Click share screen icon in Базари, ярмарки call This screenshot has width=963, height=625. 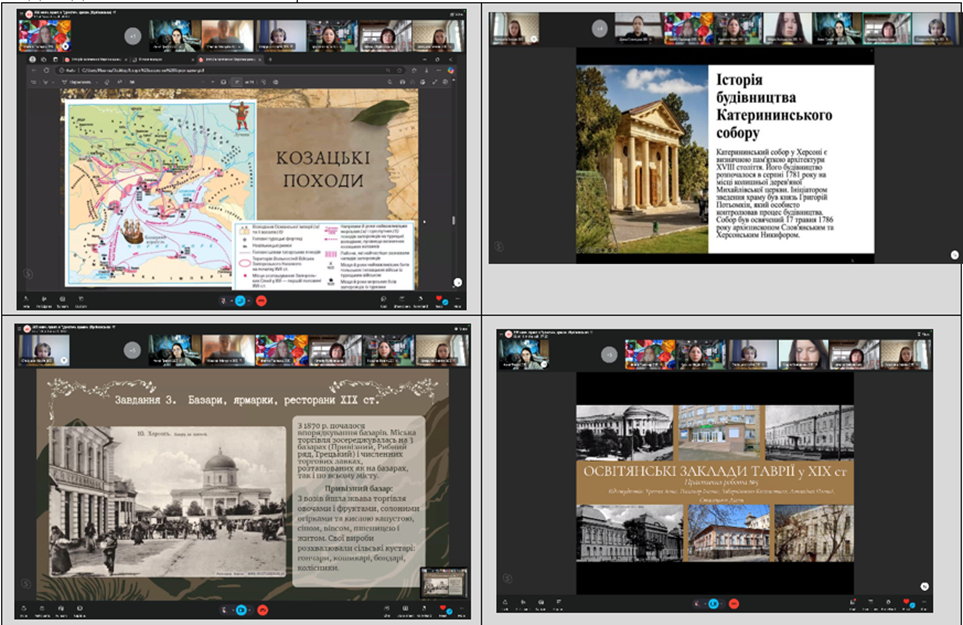click(405, 608)
